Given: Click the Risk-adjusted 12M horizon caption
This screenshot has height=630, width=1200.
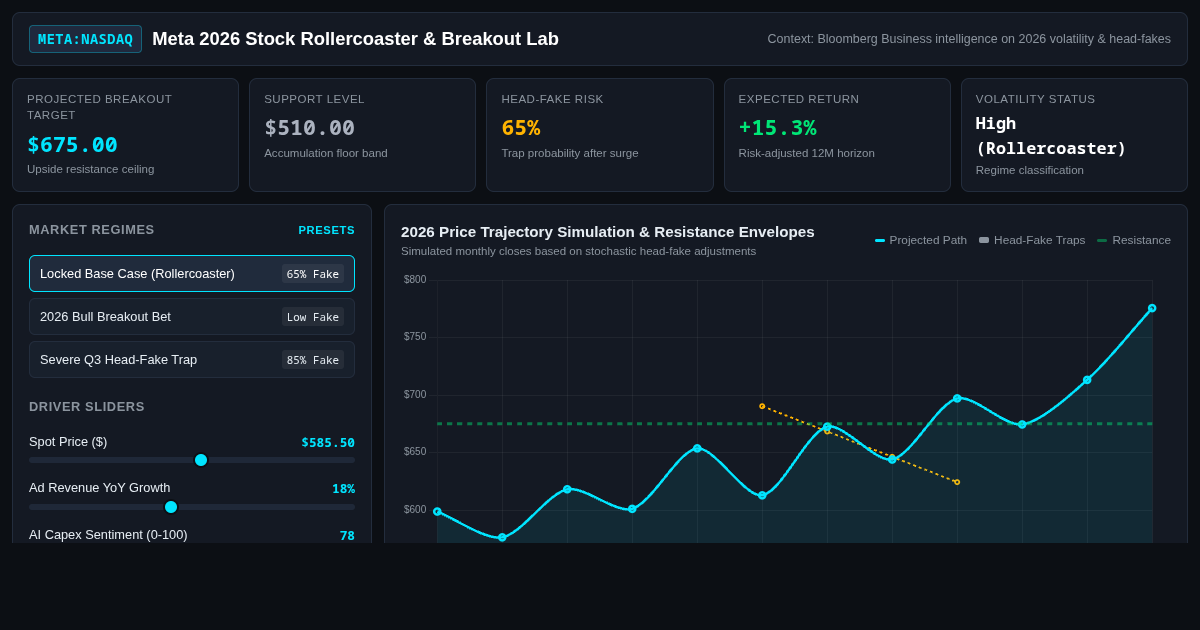Looking at the screenshot, I should click(x=807, y=153).
